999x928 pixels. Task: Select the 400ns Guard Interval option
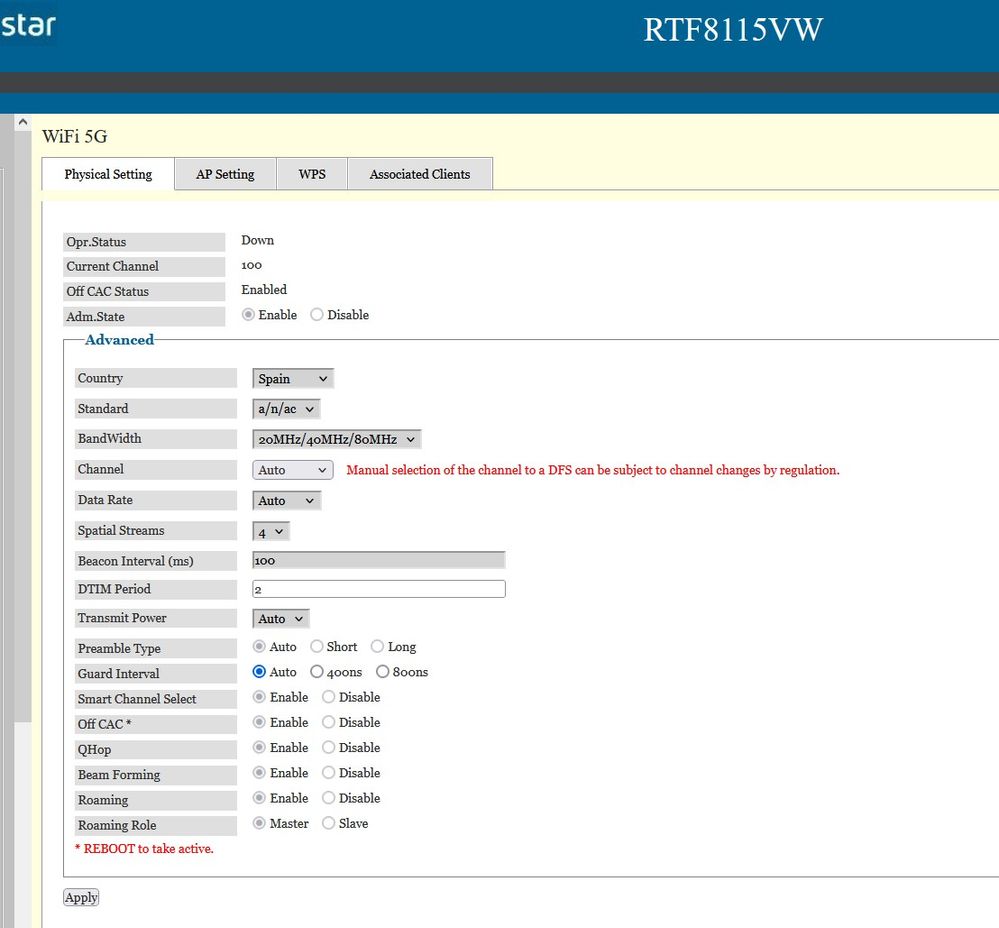pos(317,672)
